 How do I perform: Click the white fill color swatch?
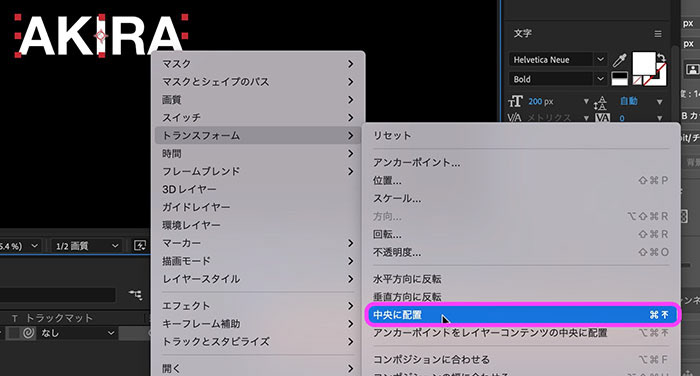tap(644, 63)
